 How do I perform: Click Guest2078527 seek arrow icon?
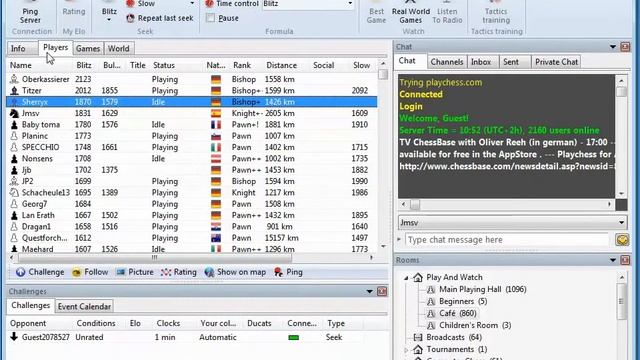(14, 337)
